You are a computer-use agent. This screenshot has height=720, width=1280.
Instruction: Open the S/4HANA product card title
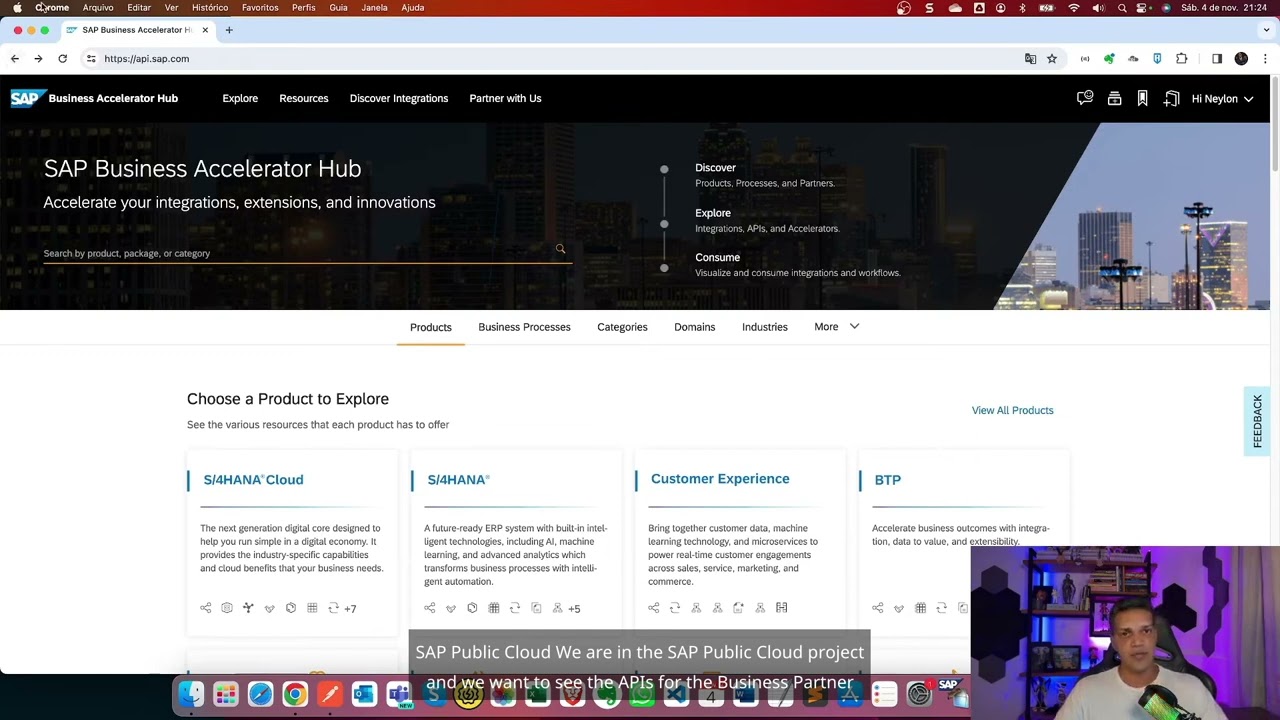pyautogui.click(x=458, y=480)
